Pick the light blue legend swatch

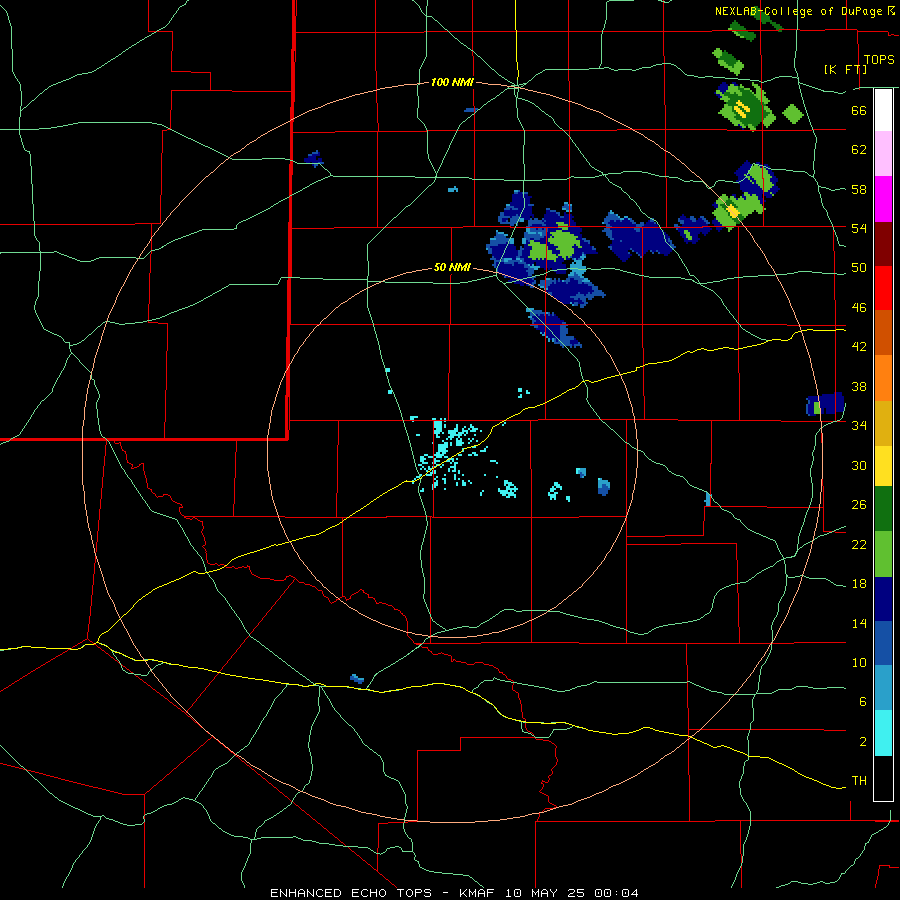pyautogui.click(x=883, y=688)
